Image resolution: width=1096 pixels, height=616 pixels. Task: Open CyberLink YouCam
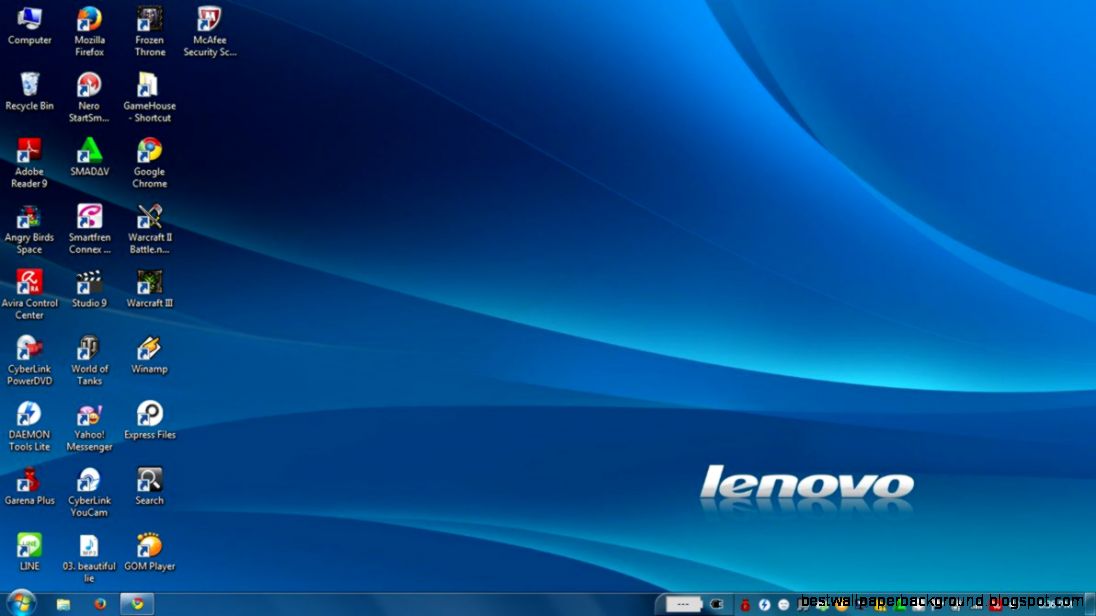89,492
